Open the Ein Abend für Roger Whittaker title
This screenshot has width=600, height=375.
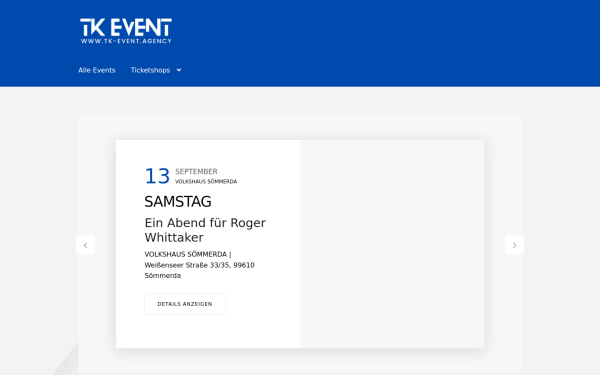pyautogui.click(x=205, y=230)
